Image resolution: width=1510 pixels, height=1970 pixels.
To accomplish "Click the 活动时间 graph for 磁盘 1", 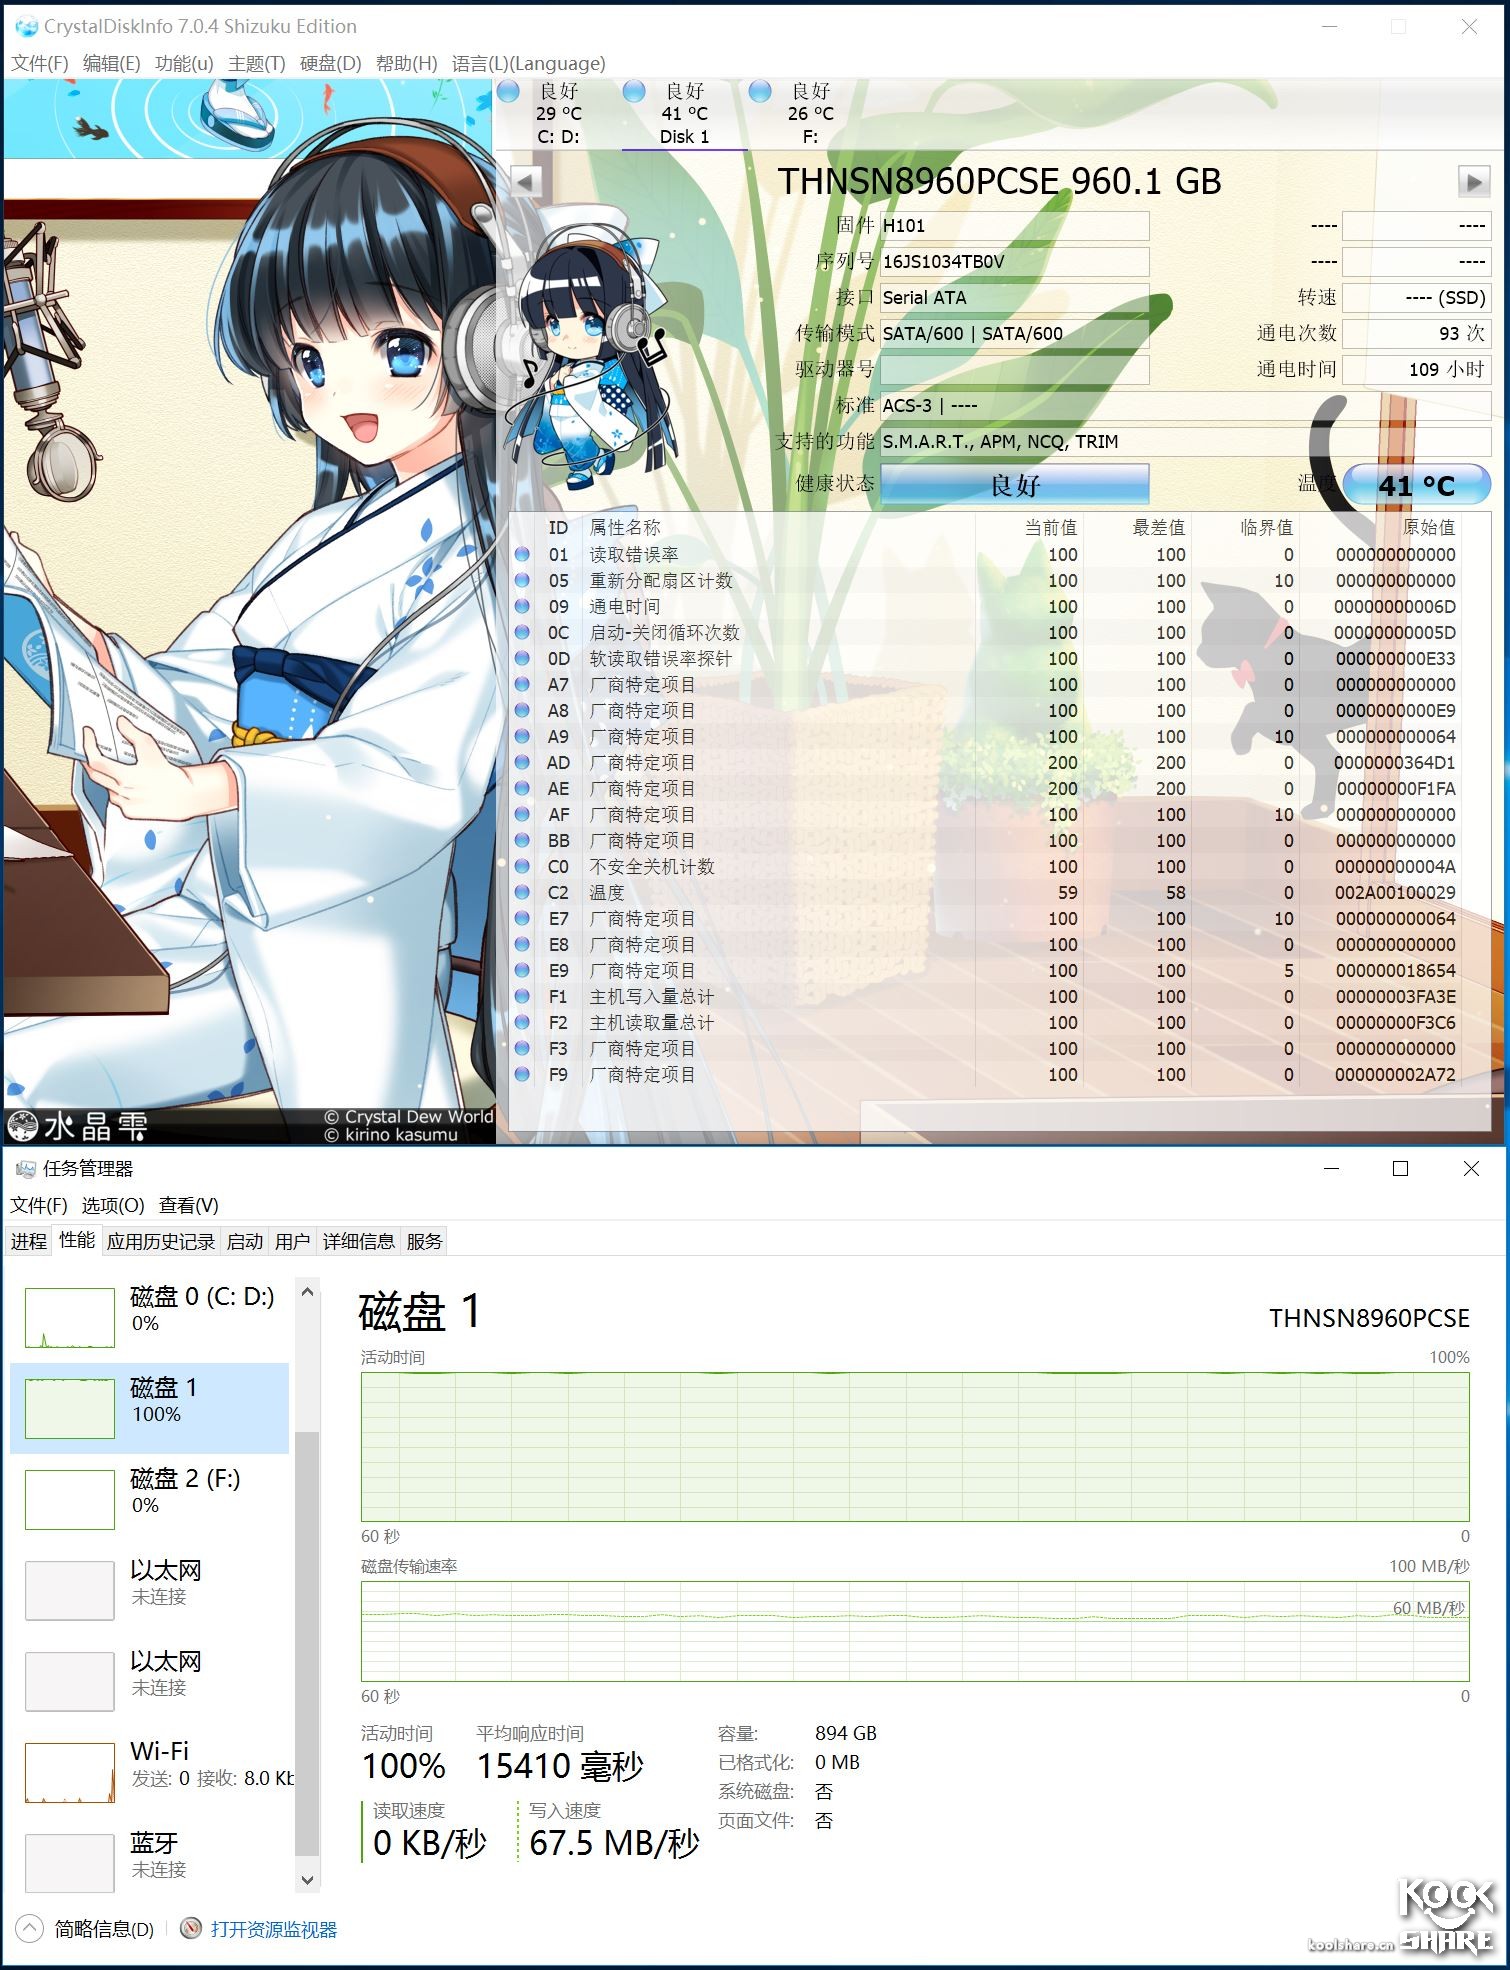I will pyautogui.click(x=915, y=1447).
